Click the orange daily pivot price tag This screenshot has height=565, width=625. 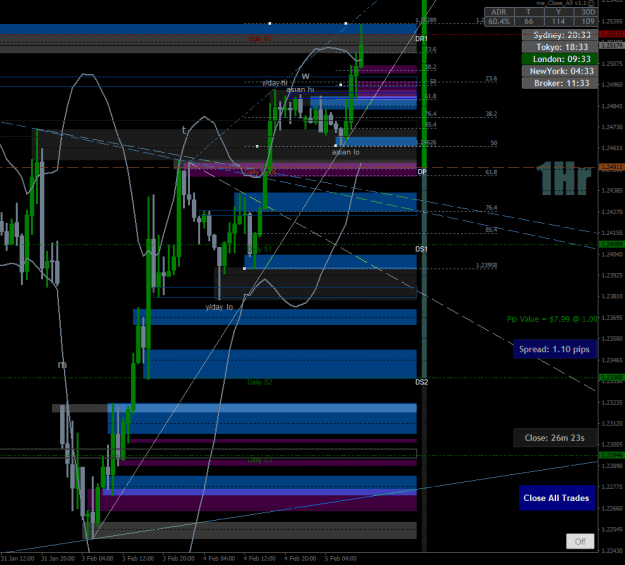tap(612, 167)
